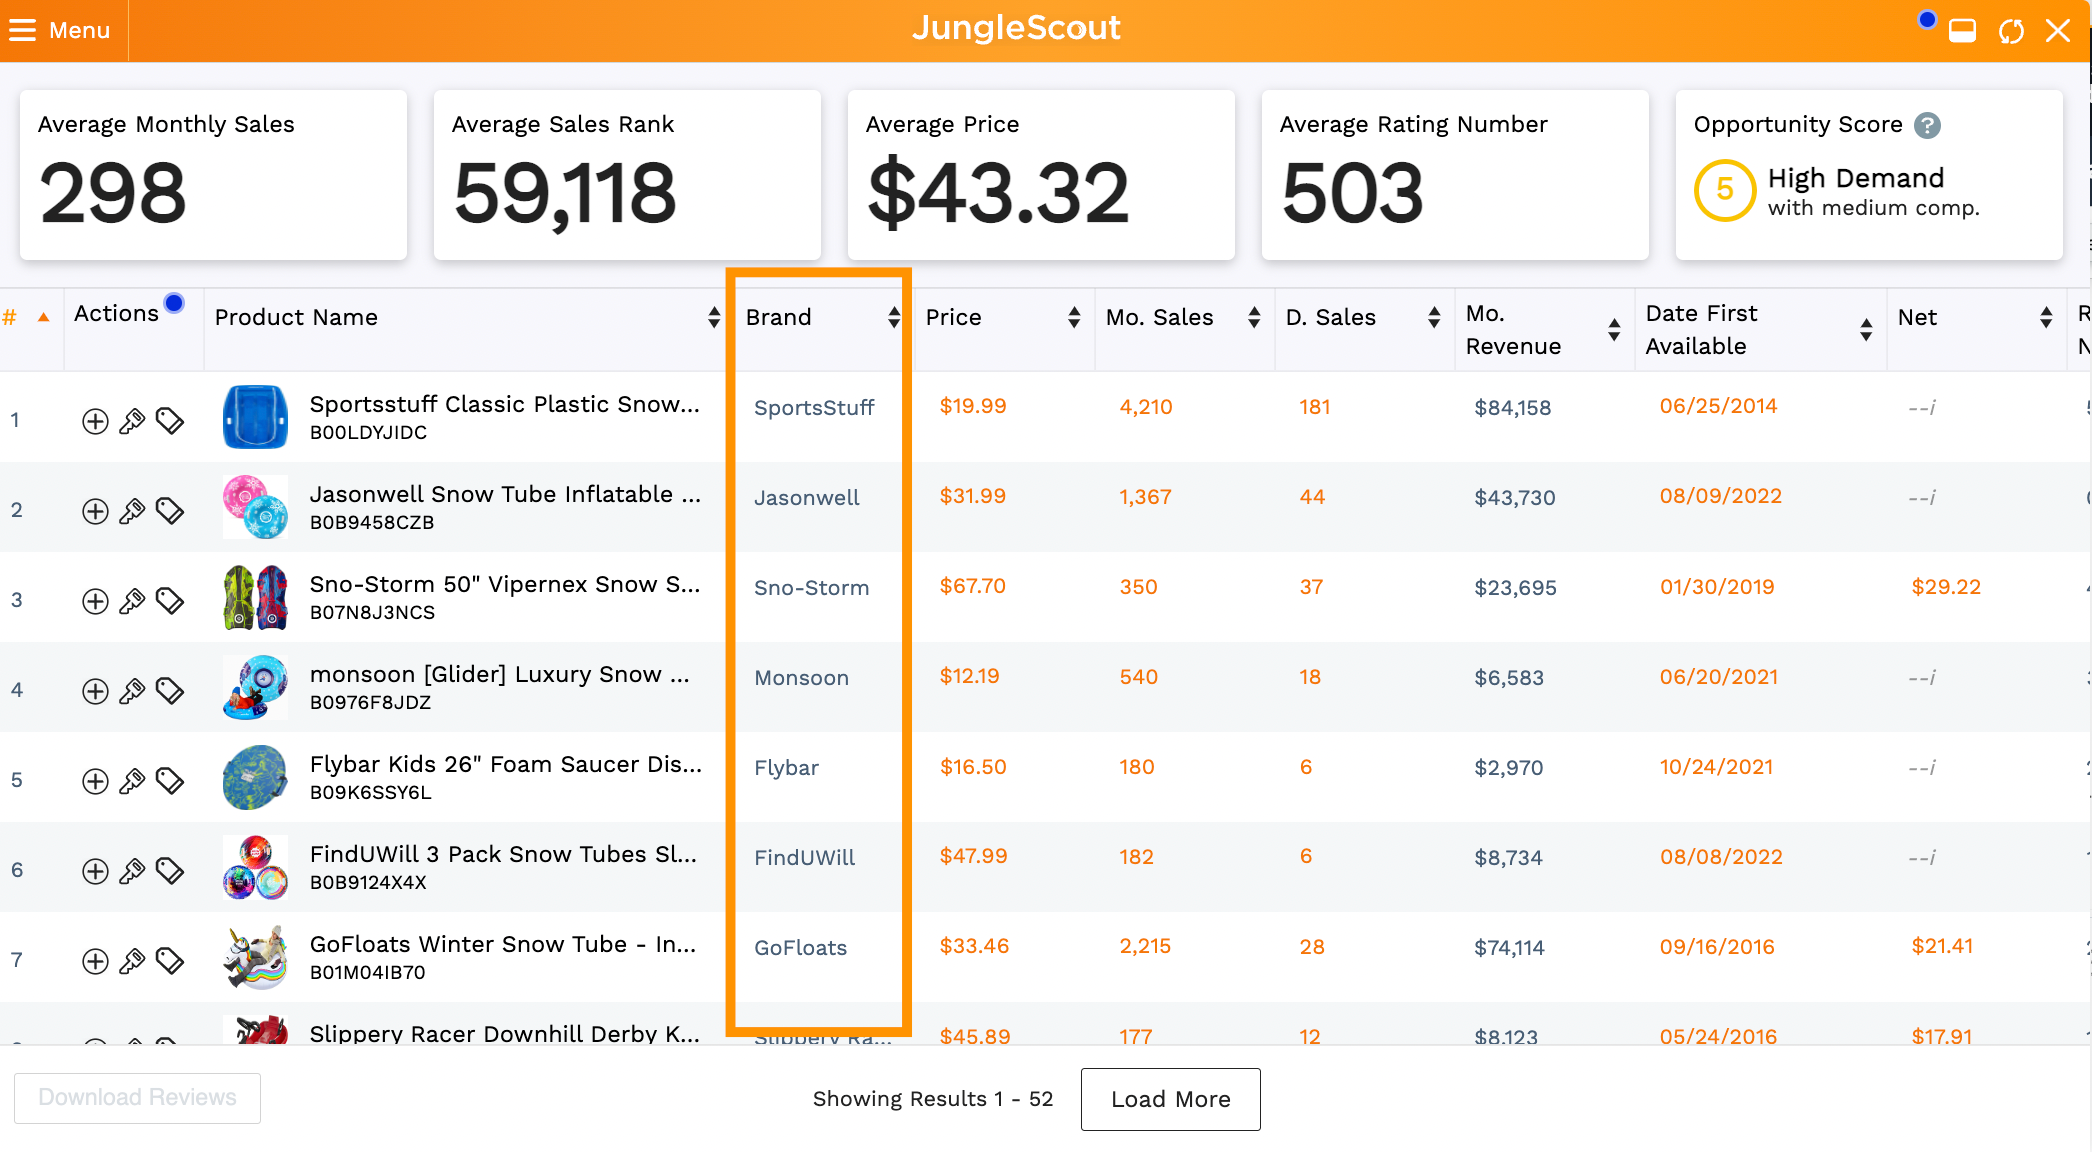Add Sportsstuff product with plus icon
Viewport: 2092px width, 1152px height.
point(95,421)
